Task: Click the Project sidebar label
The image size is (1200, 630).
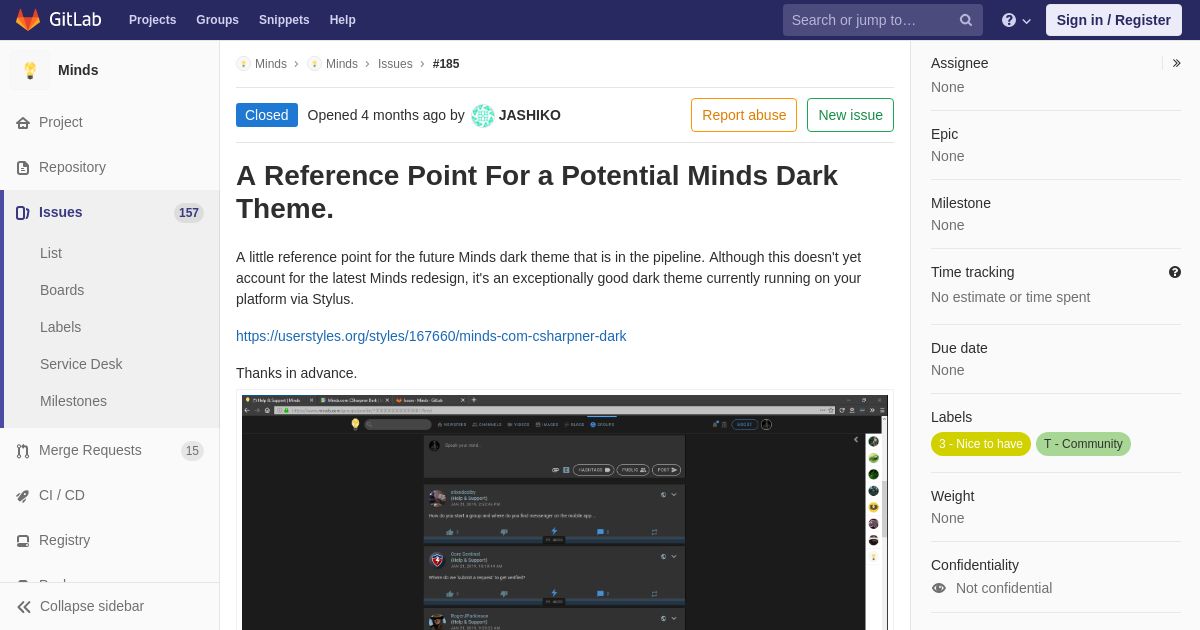Action: point(61,122)
